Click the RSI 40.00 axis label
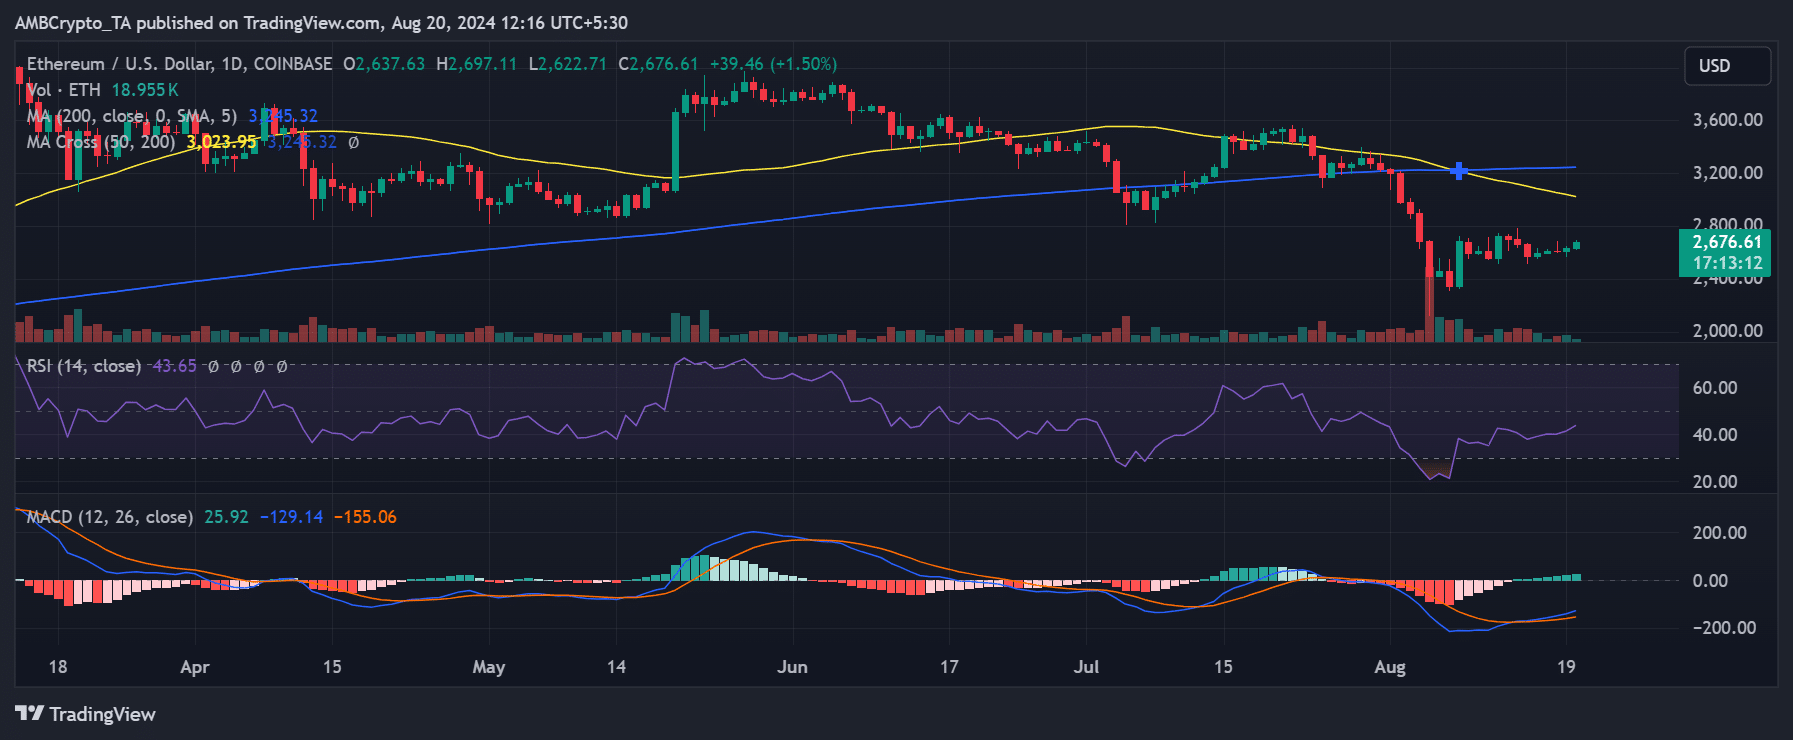 click(1714, 435)
